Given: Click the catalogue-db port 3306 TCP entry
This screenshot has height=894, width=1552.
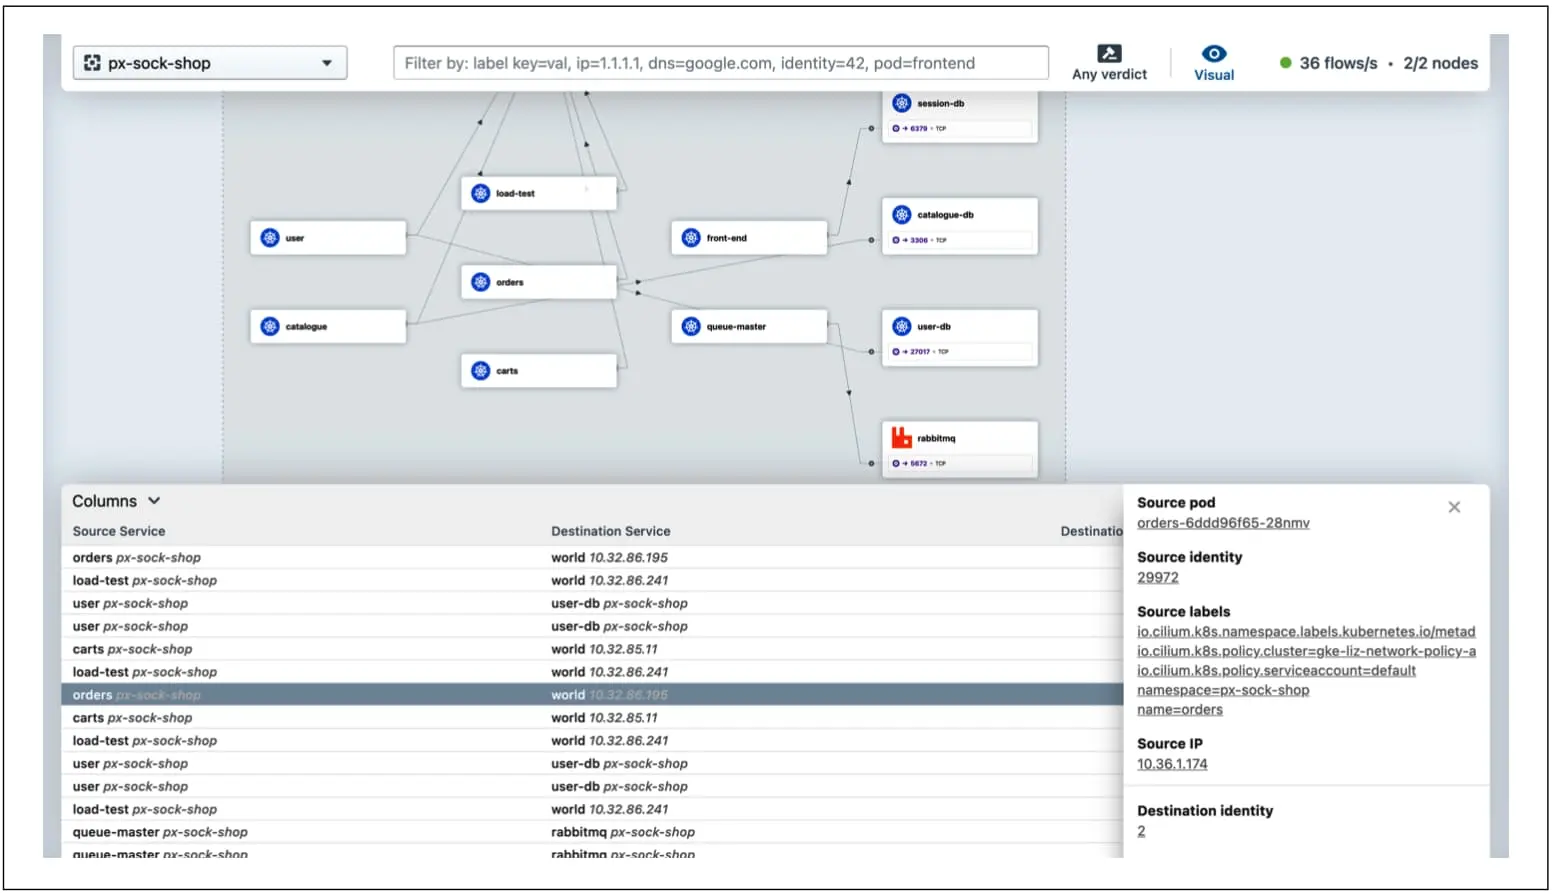Looking at the screenshot, I should pos(960,240).
